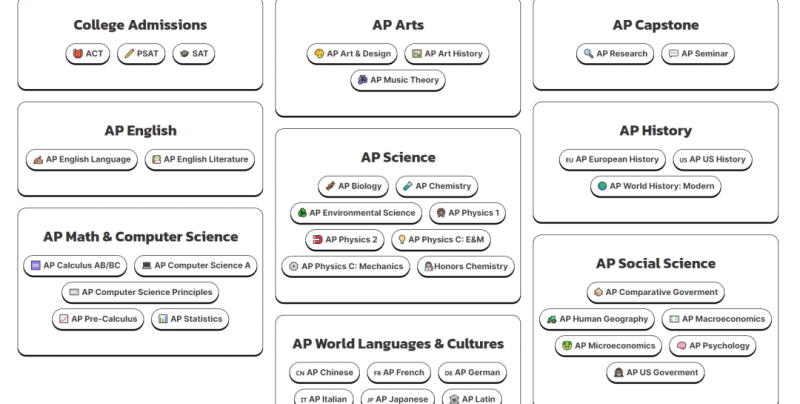Click the AP Microeconomics money face icon
Screen dimensions: 800x404
567,346
